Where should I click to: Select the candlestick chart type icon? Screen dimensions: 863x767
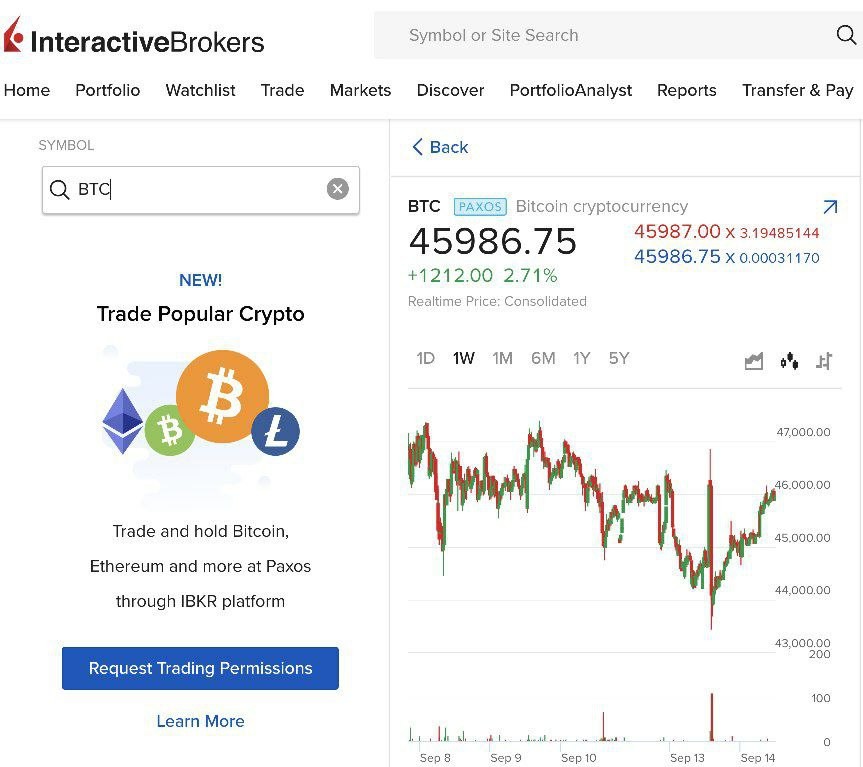(x=789, y=361)
